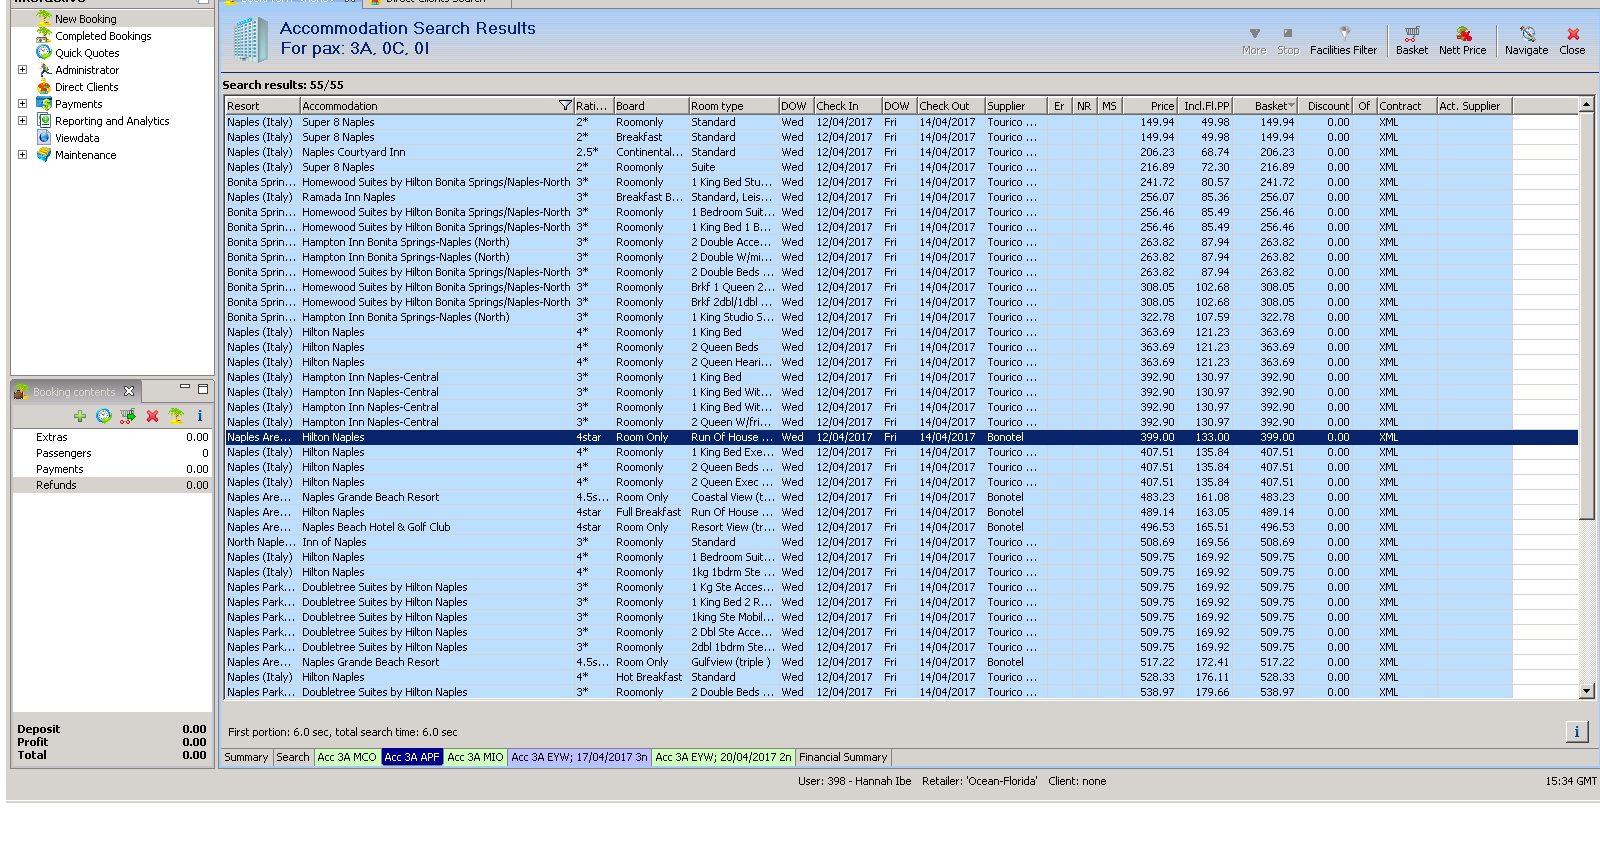1600x860 pixels.
Task: Click the Maintenance icon in sidebar
Action: pos(44,154)
